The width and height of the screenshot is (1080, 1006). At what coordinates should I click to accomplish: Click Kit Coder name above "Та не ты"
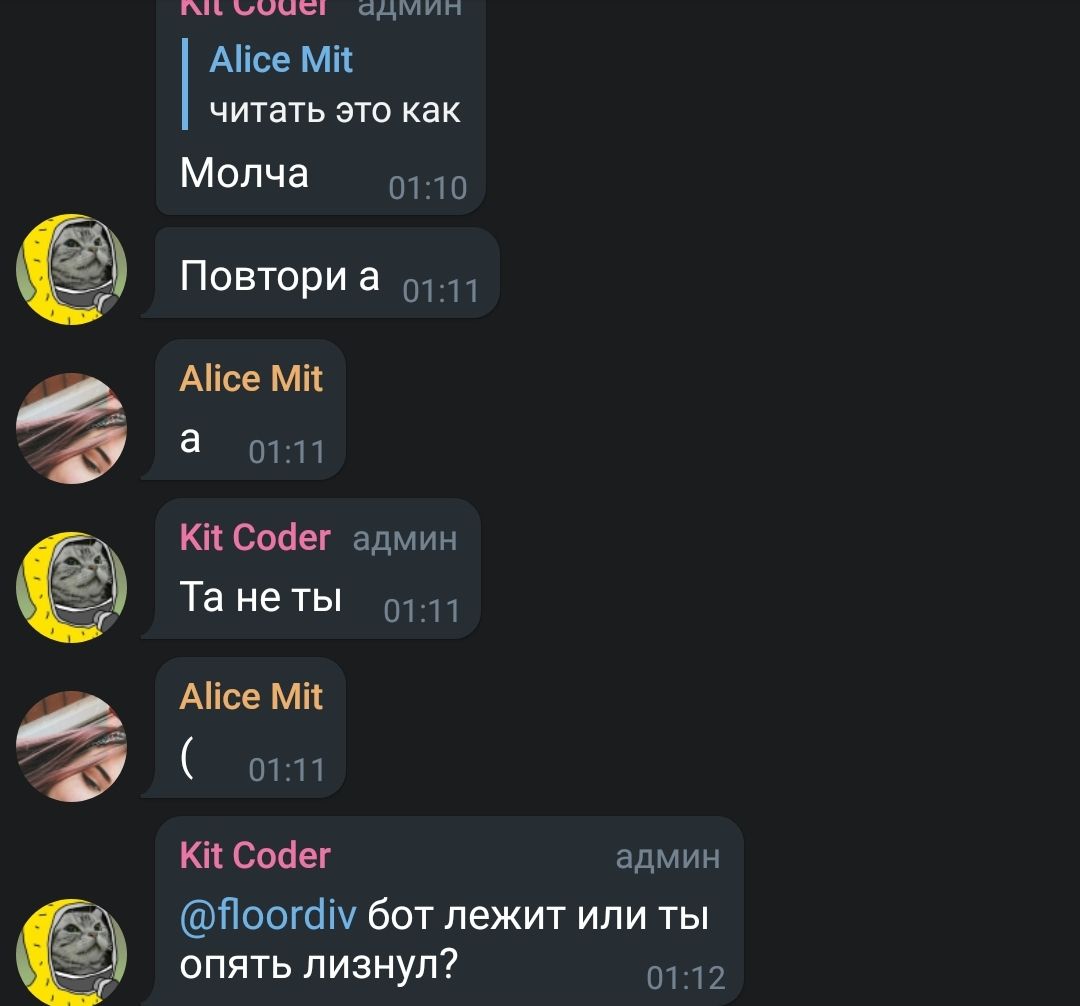256,538
